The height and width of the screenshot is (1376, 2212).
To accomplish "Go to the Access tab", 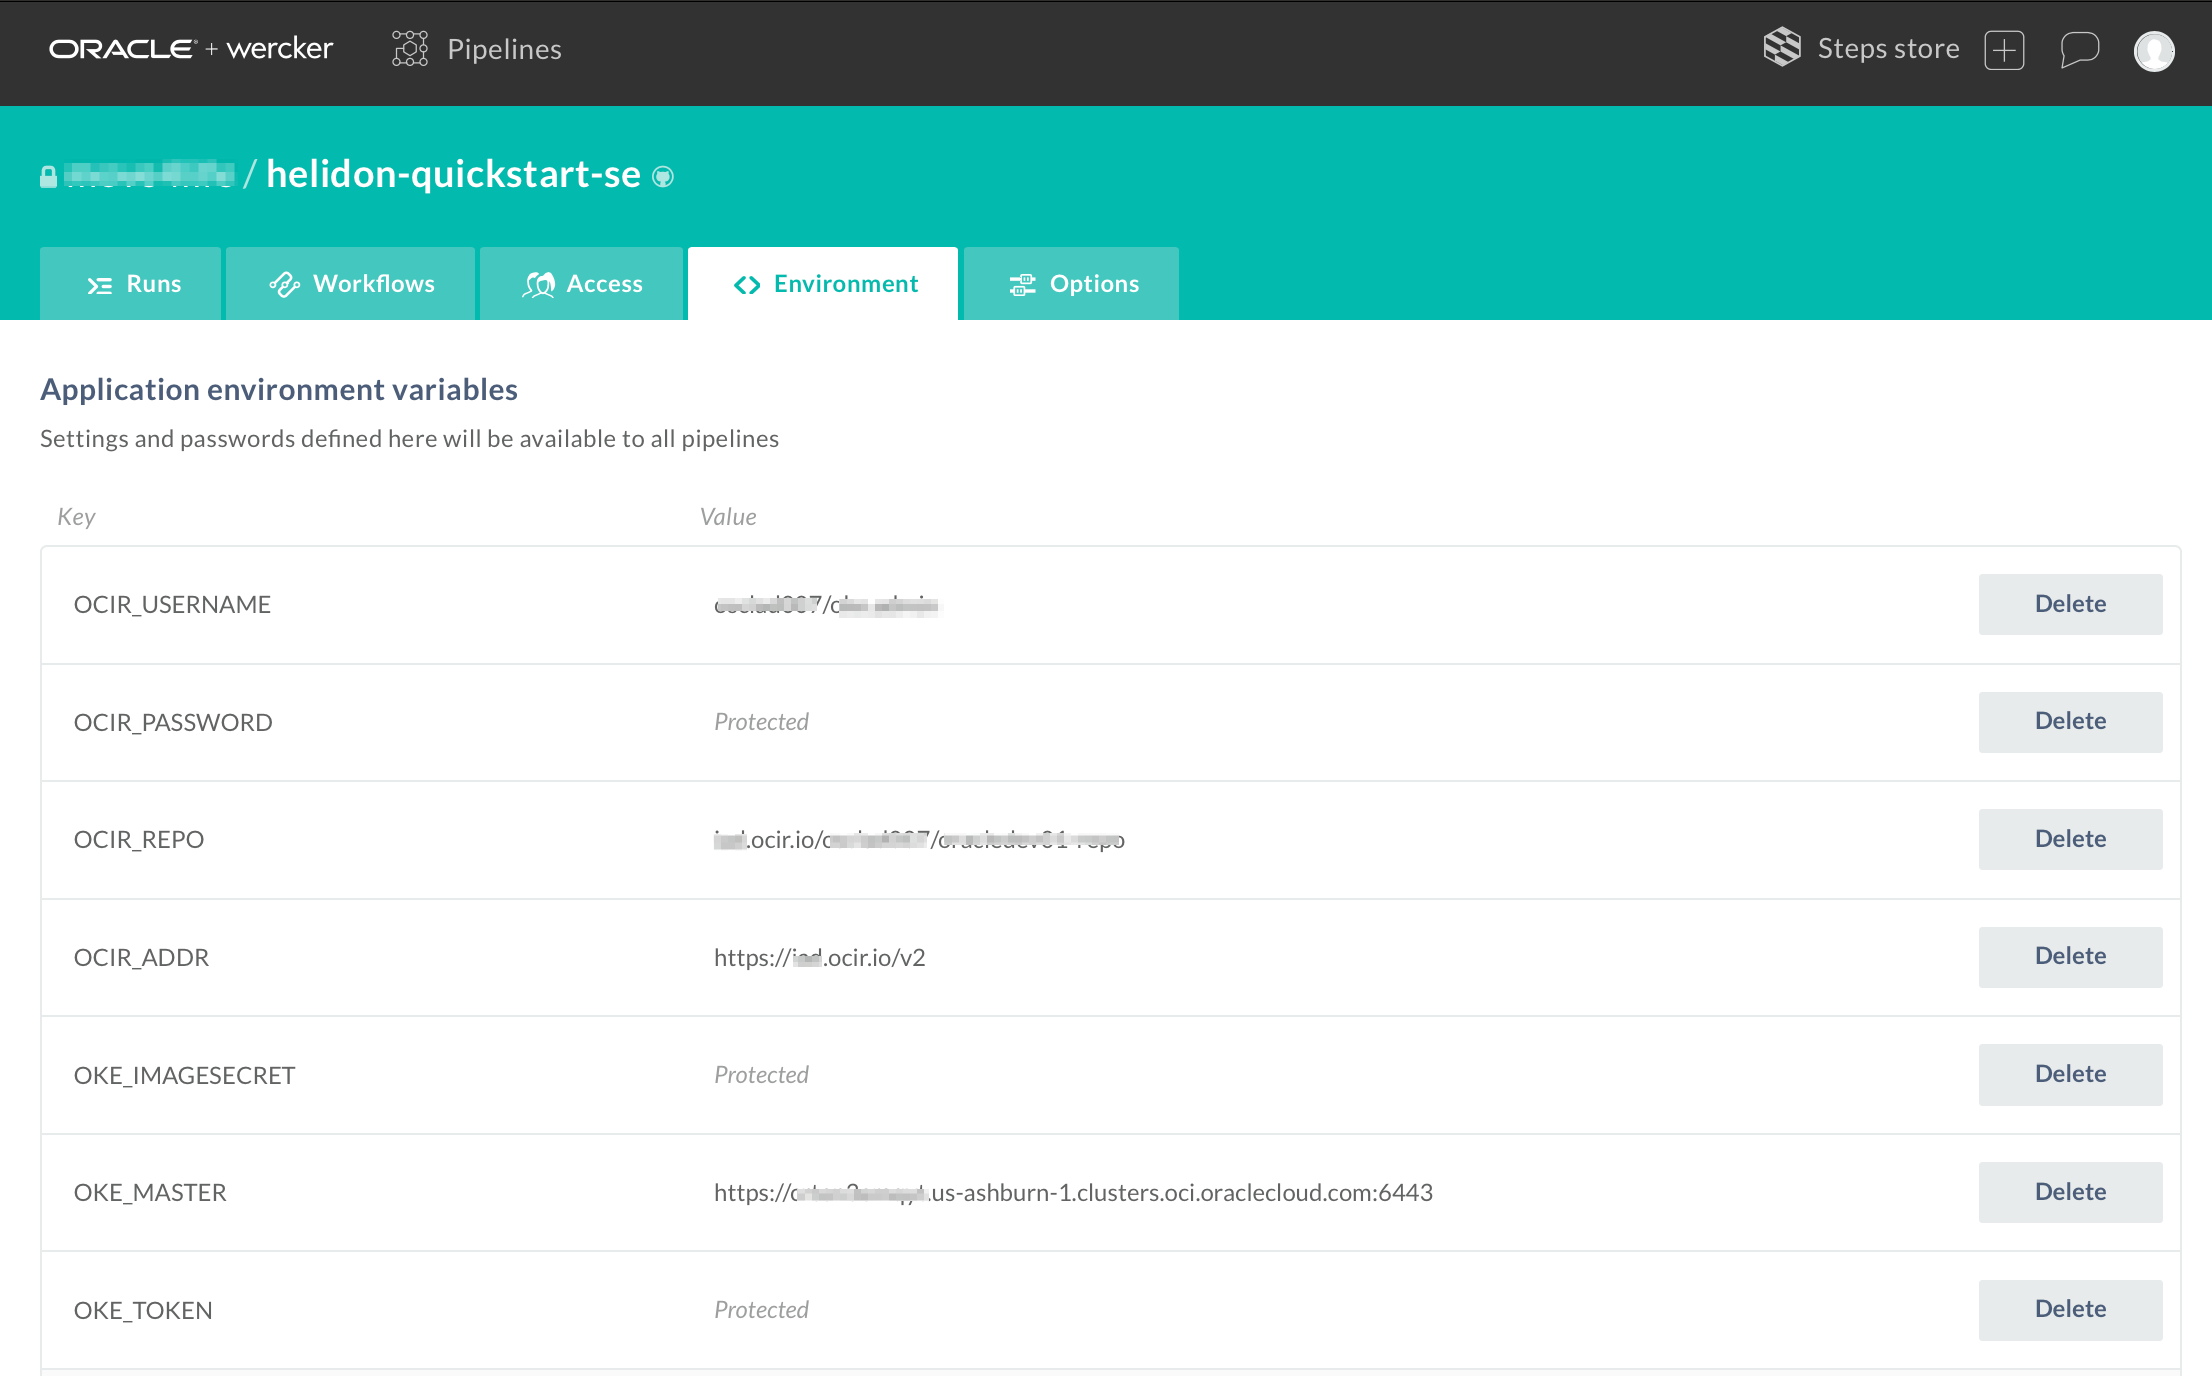I will 582,284.
